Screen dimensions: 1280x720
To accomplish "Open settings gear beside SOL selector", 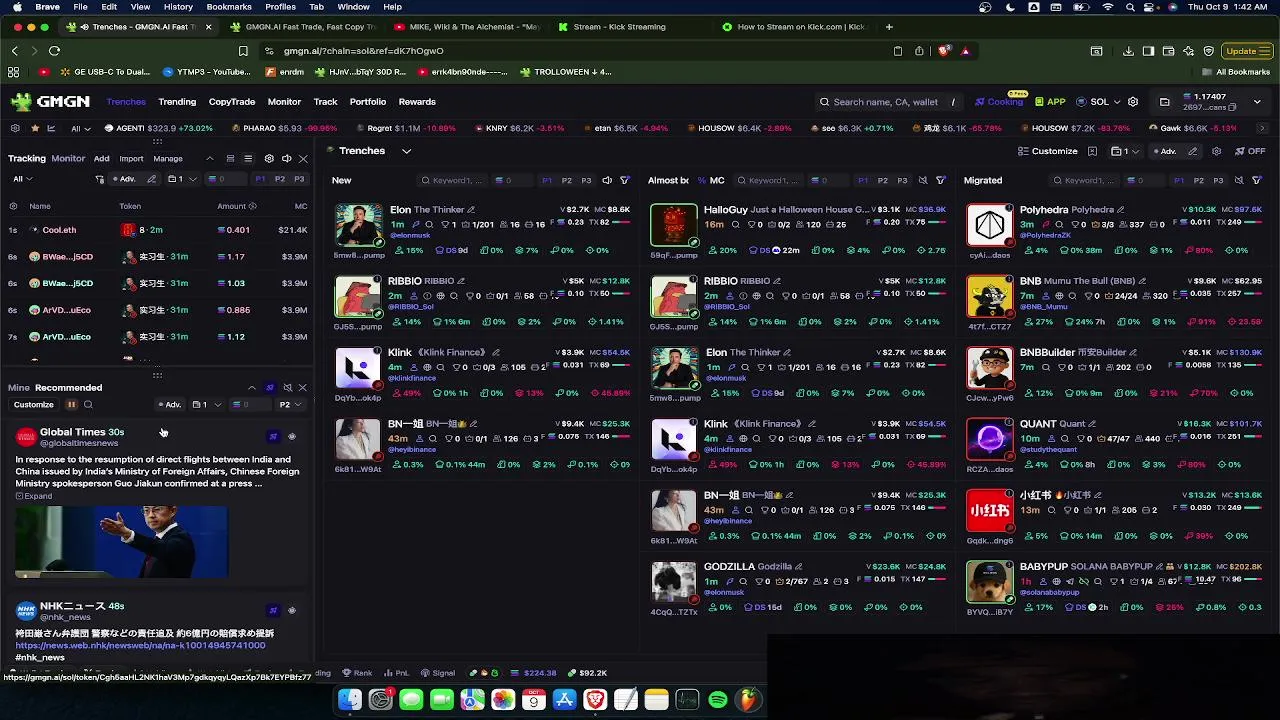I will pyautogui.click(x=1133, y=102).
